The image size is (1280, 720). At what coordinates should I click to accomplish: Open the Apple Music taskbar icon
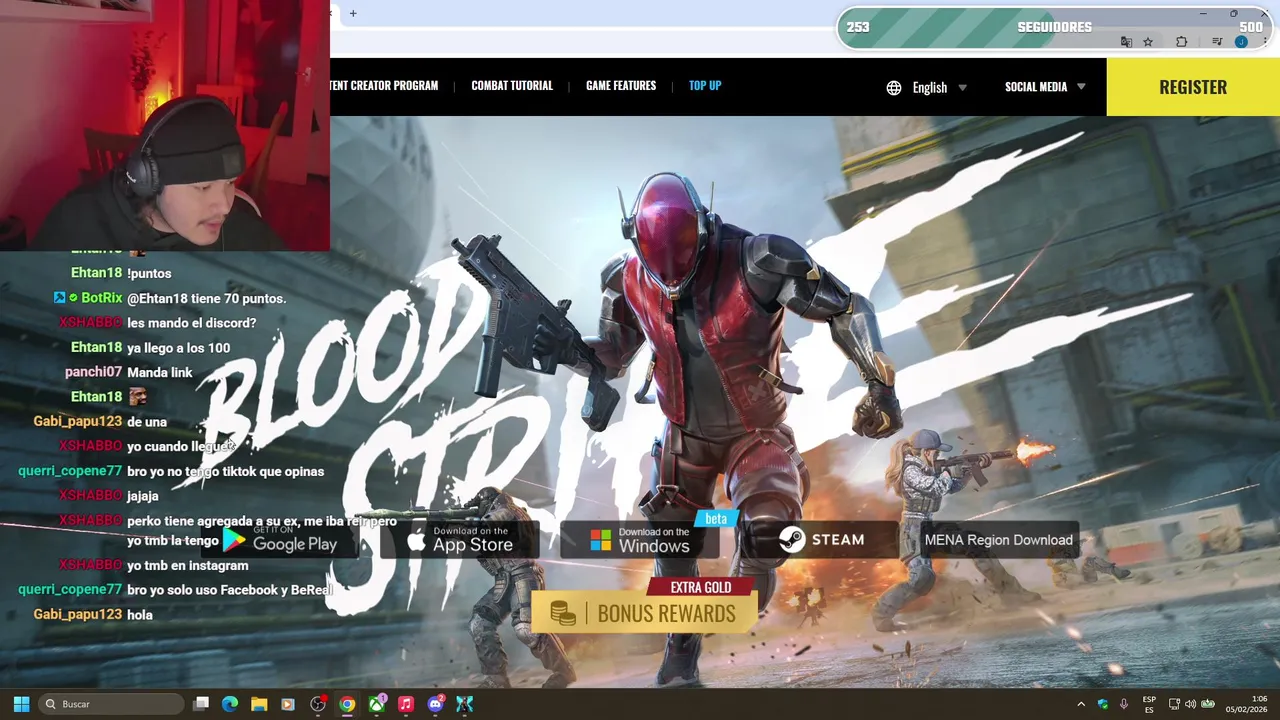tap(406, 704)
